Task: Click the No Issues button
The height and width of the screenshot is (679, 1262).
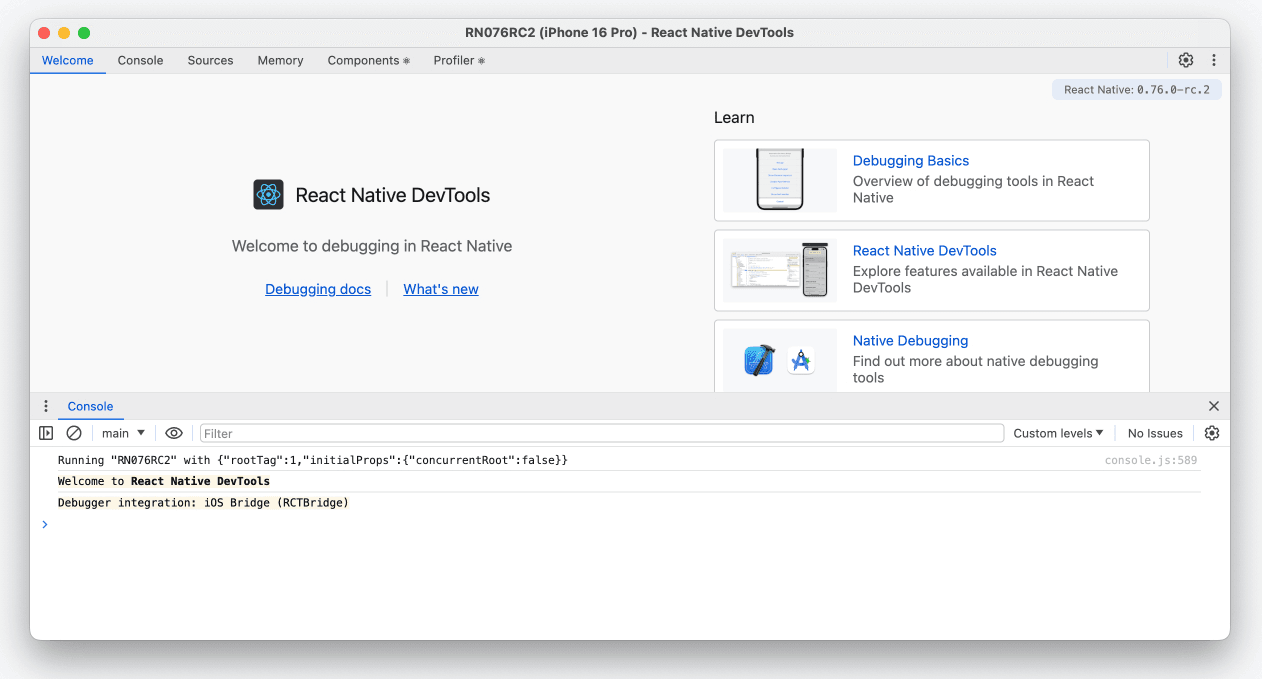Action: 1155,433
